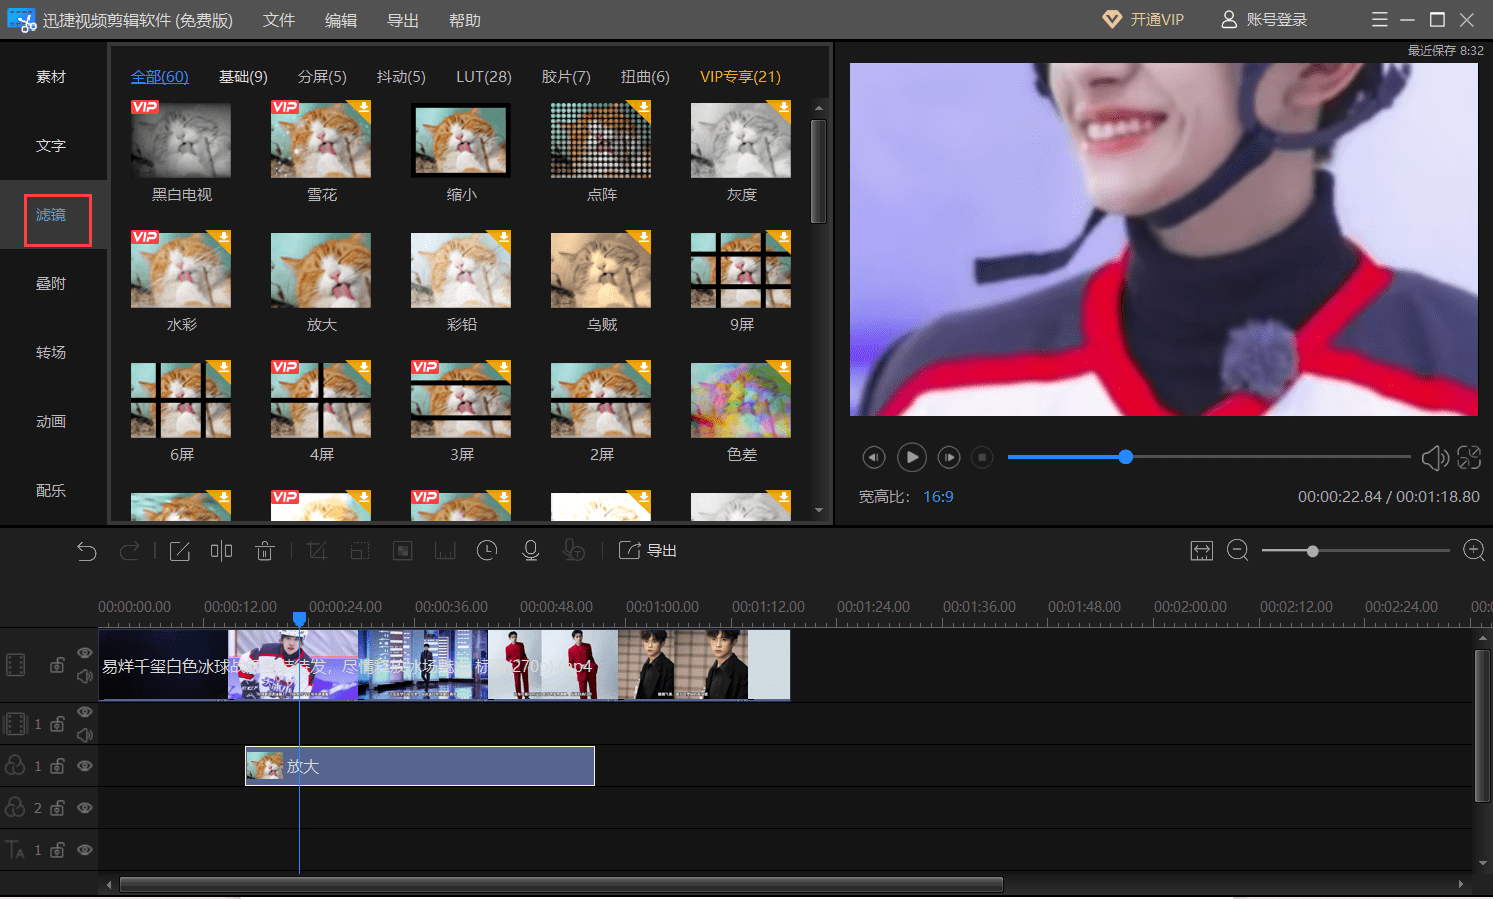Expand timeline tracks scroll-down arrow

coord(1482,863)
